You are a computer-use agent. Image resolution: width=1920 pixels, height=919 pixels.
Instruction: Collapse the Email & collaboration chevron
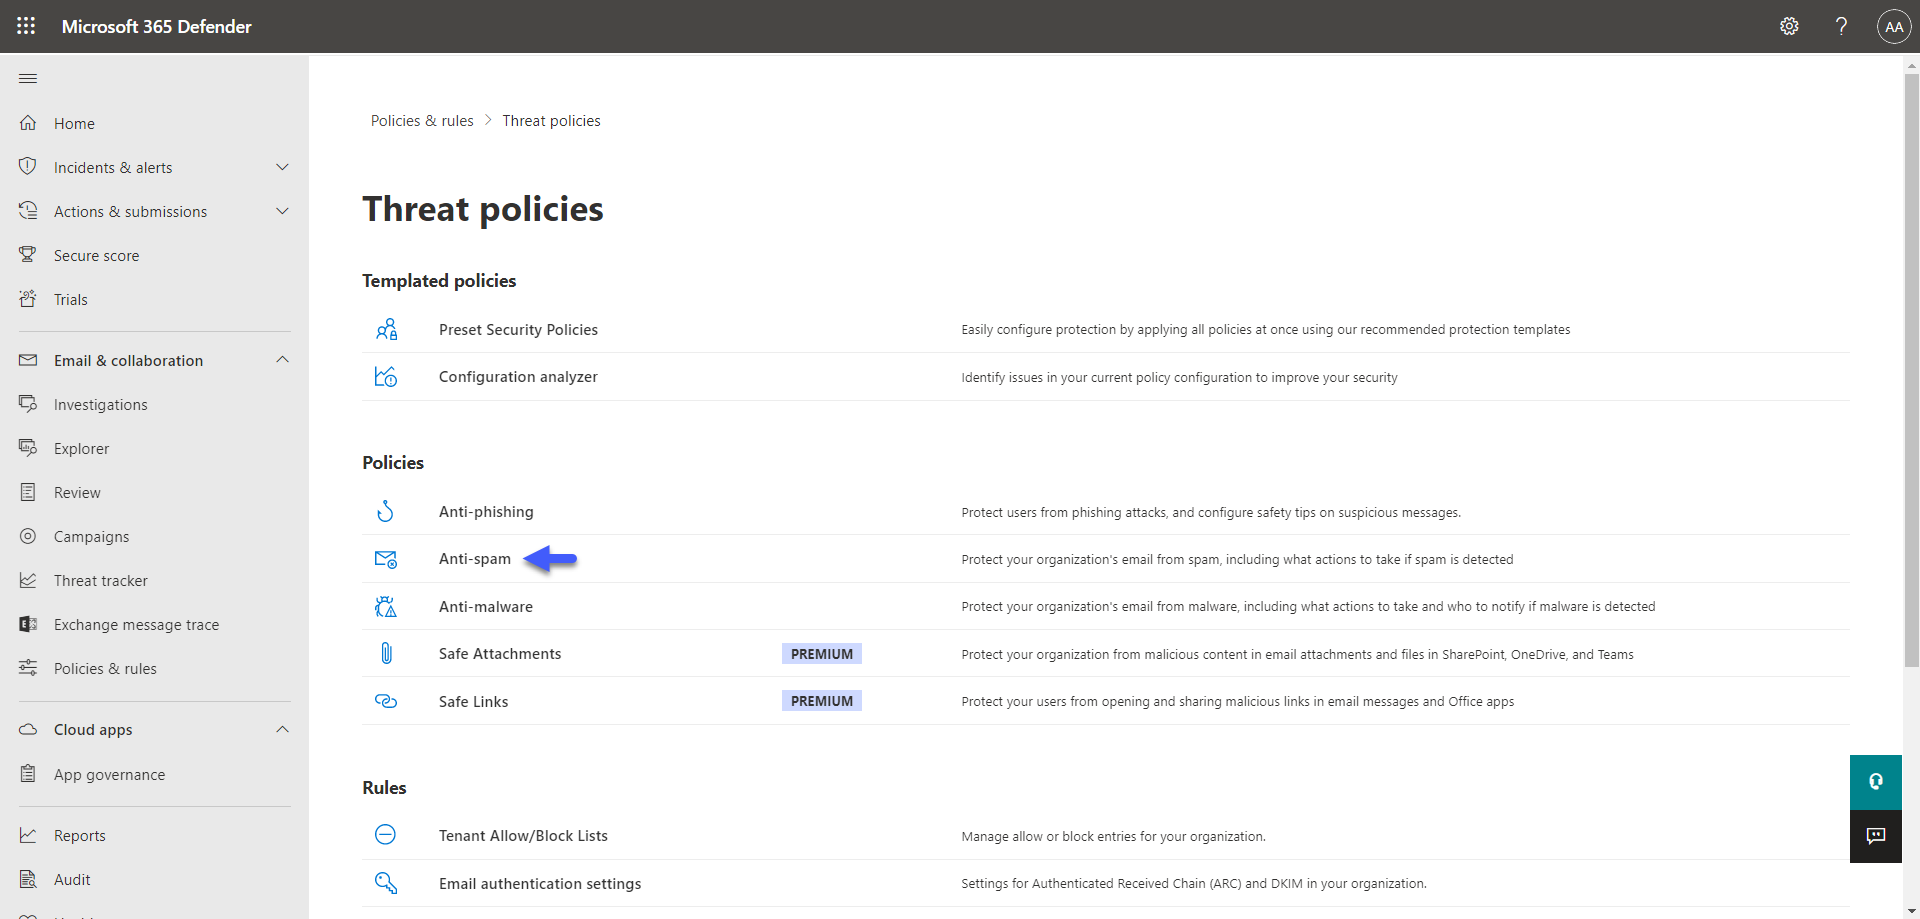(282, 360)
